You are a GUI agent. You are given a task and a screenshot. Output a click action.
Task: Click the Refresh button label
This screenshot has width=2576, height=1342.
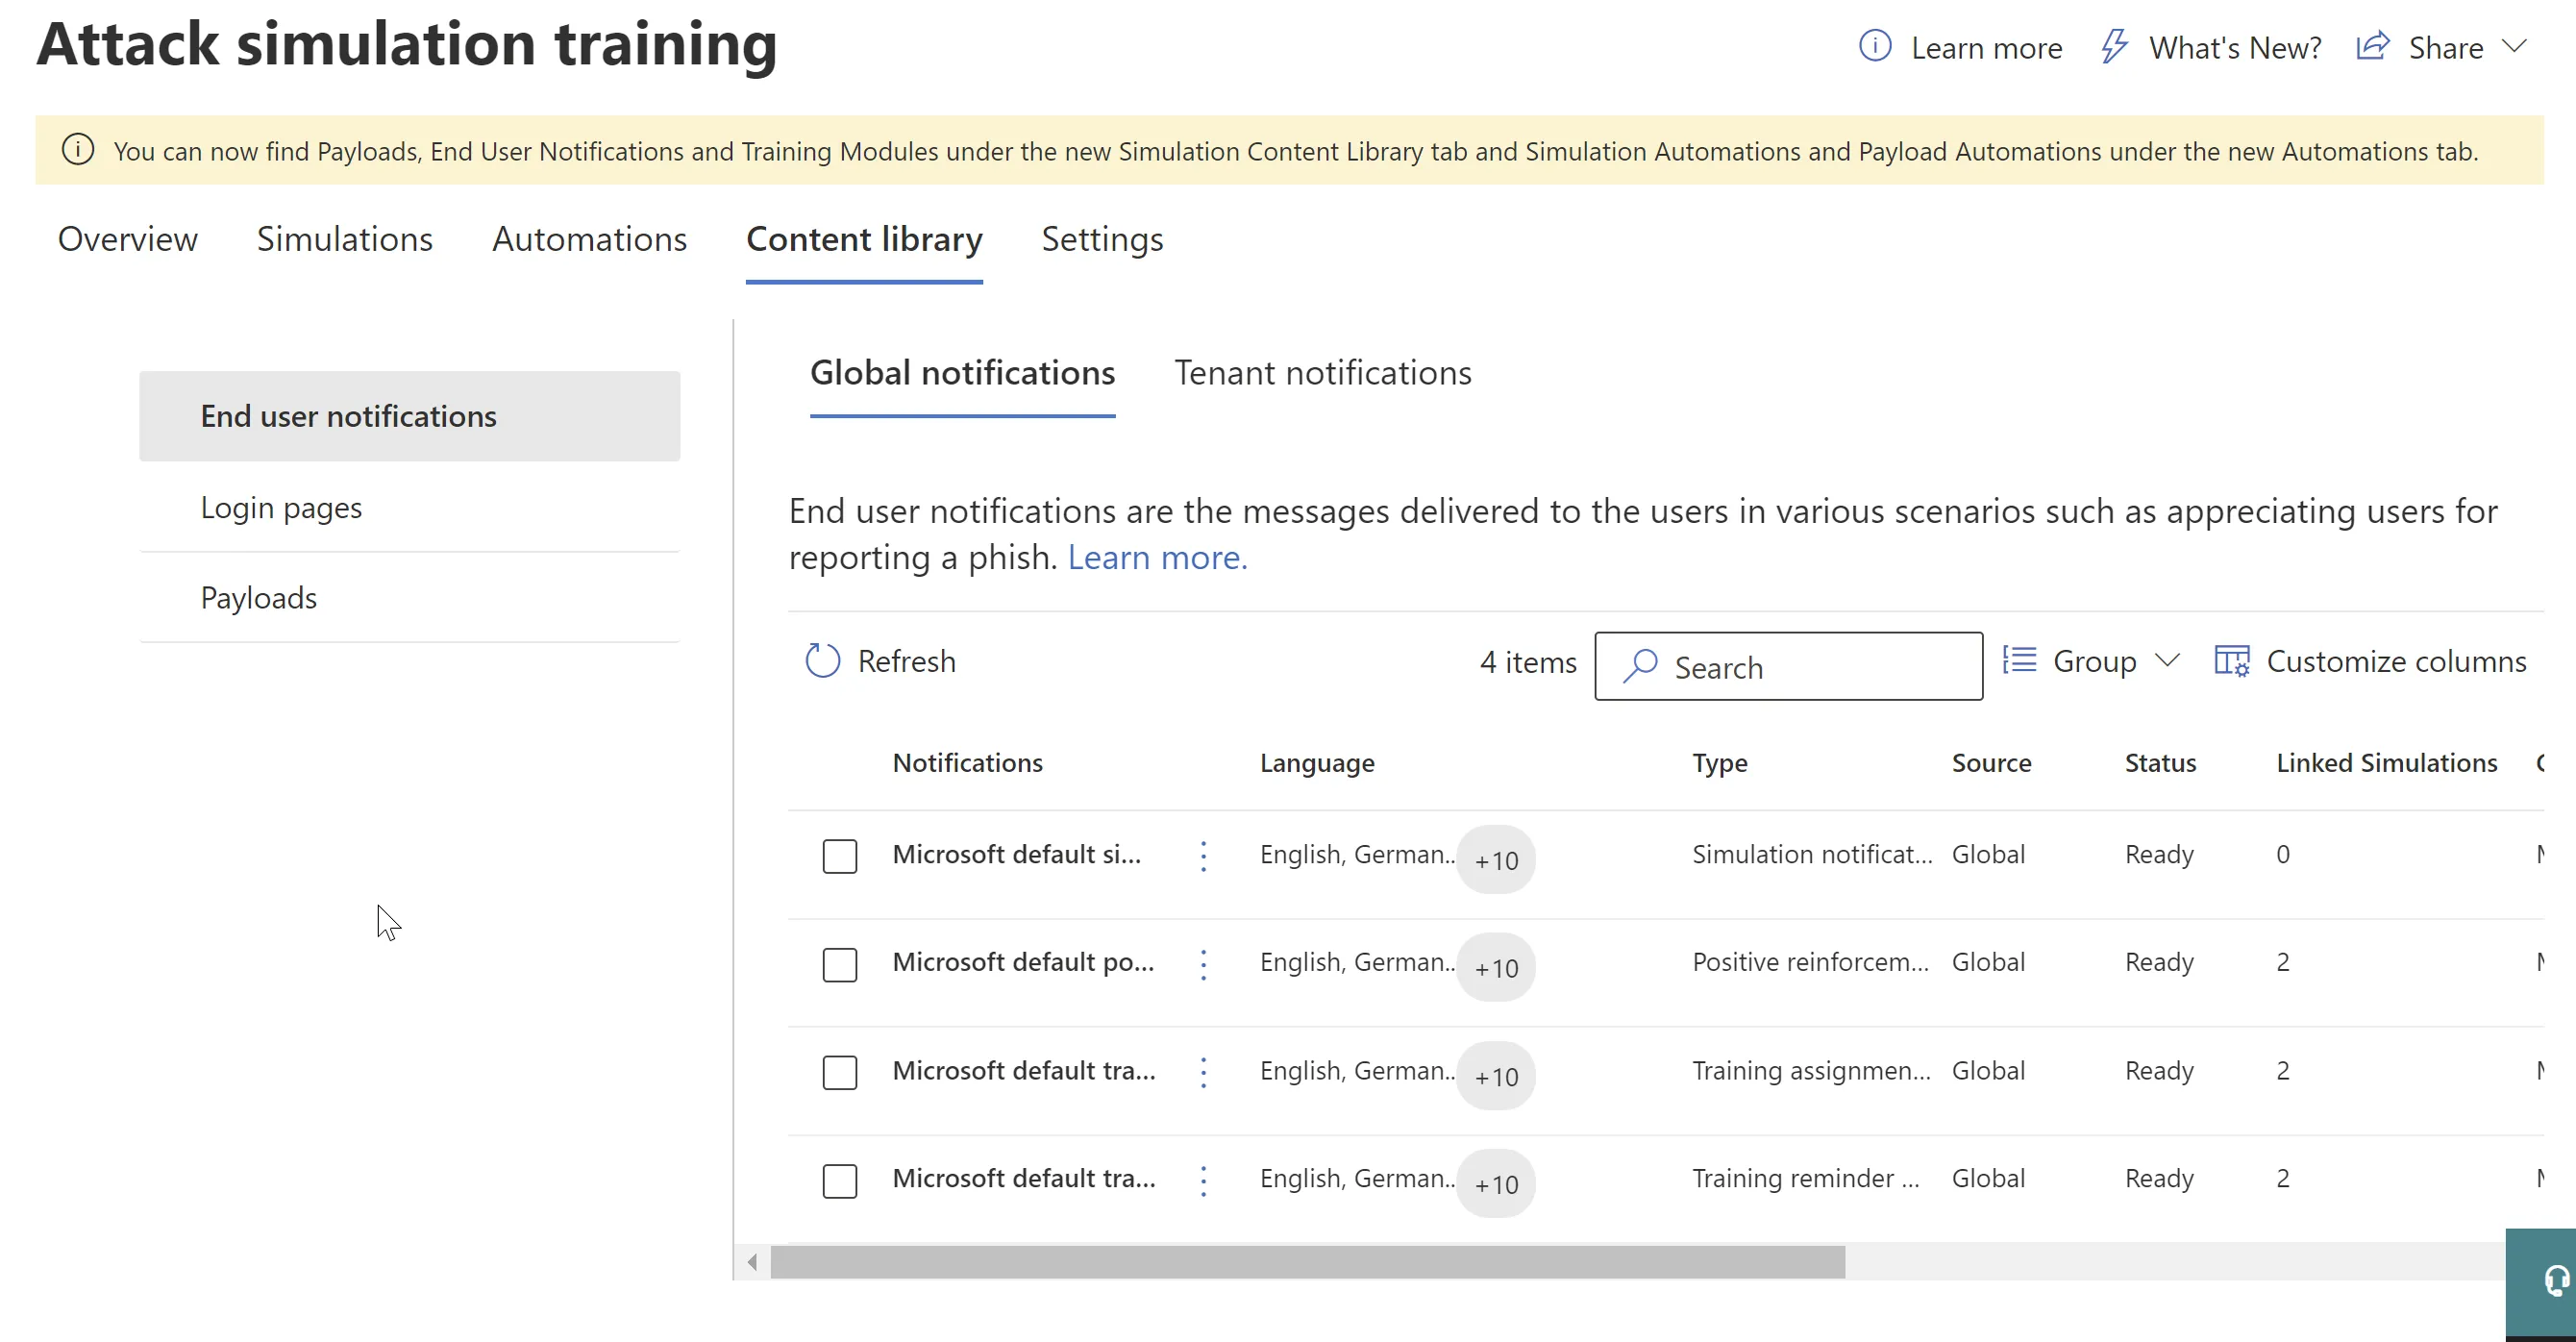tap(907, 661)
